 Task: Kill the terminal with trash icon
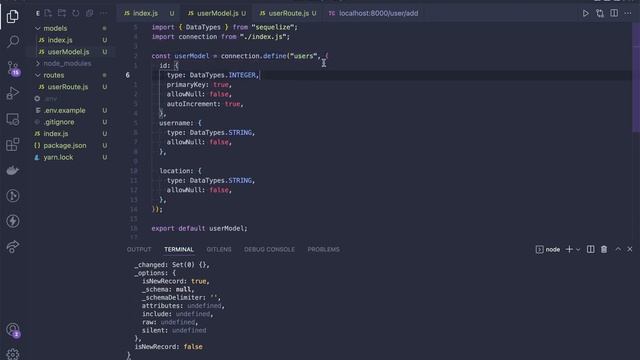[x=604, y=249]
